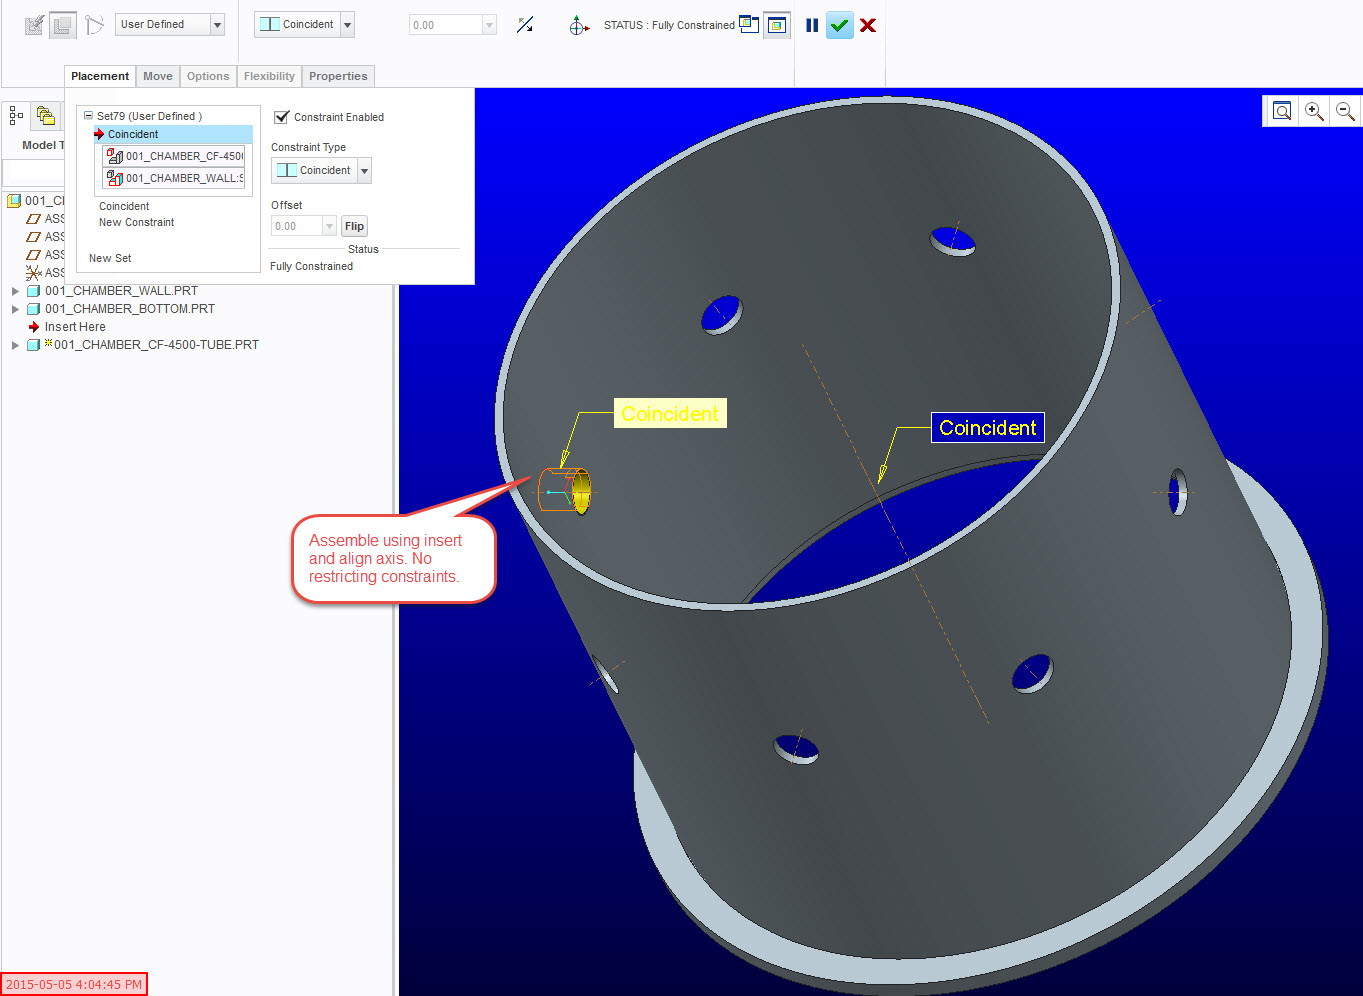Select 001_CHAMBER_WALL.PRT in model tree

pyautogui.click(x=121, y=291)
